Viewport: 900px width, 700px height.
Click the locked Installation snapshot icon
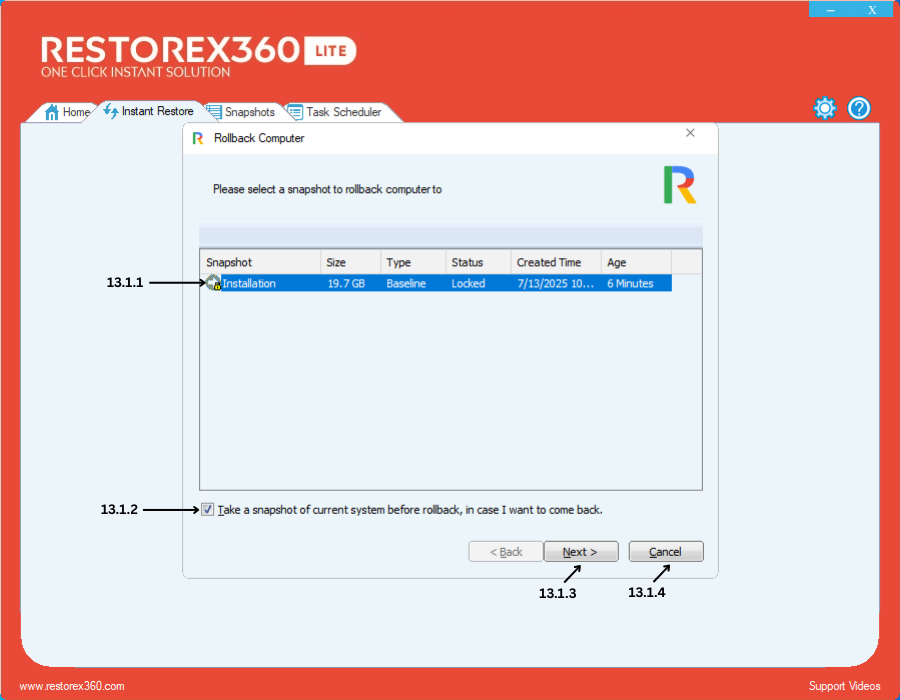pos(213,284)
